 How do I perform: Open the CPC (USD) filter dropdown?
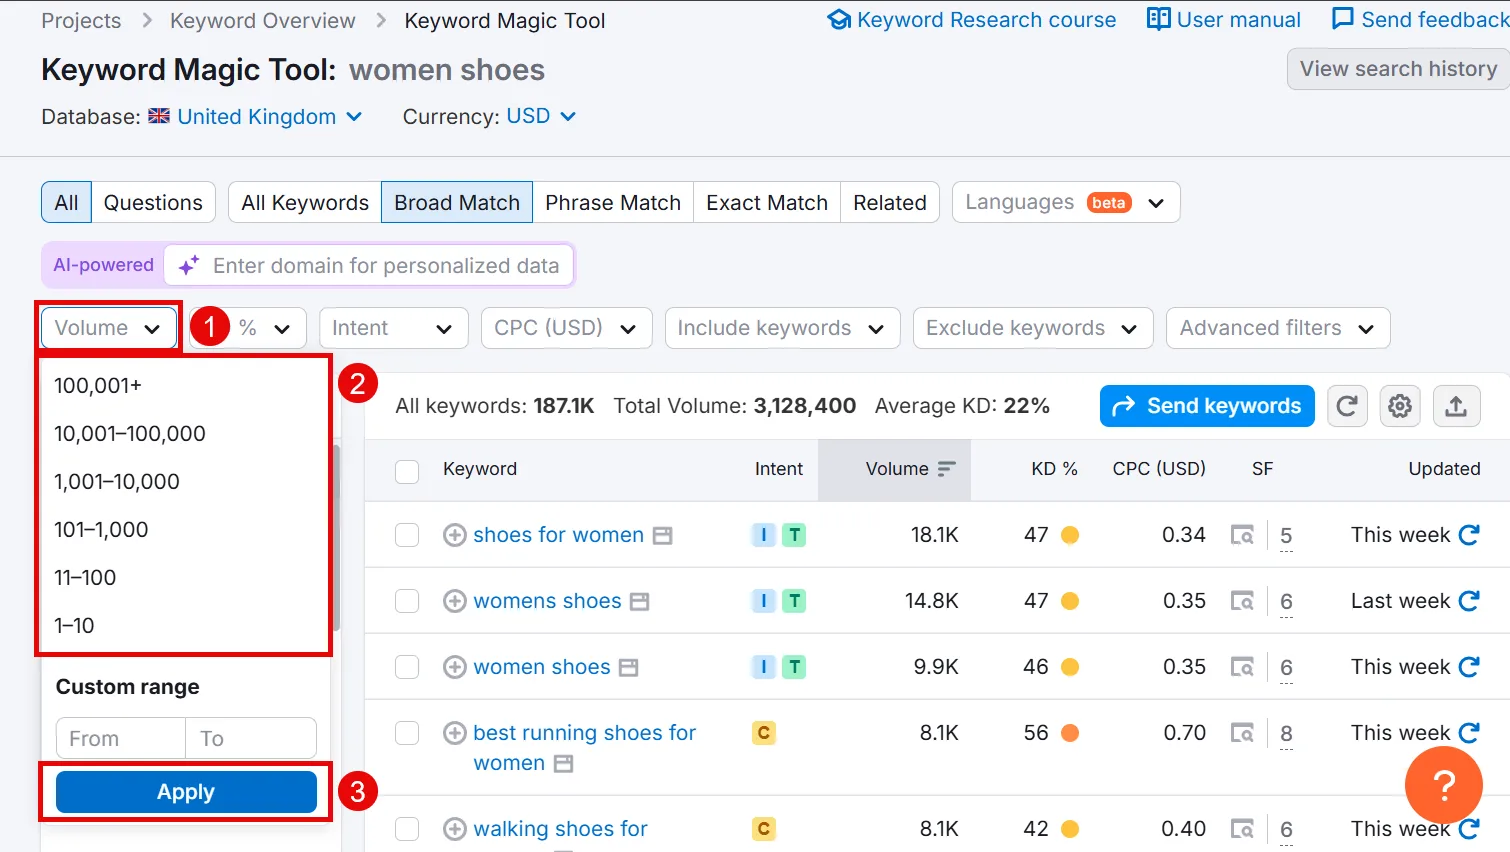point(566,328)
